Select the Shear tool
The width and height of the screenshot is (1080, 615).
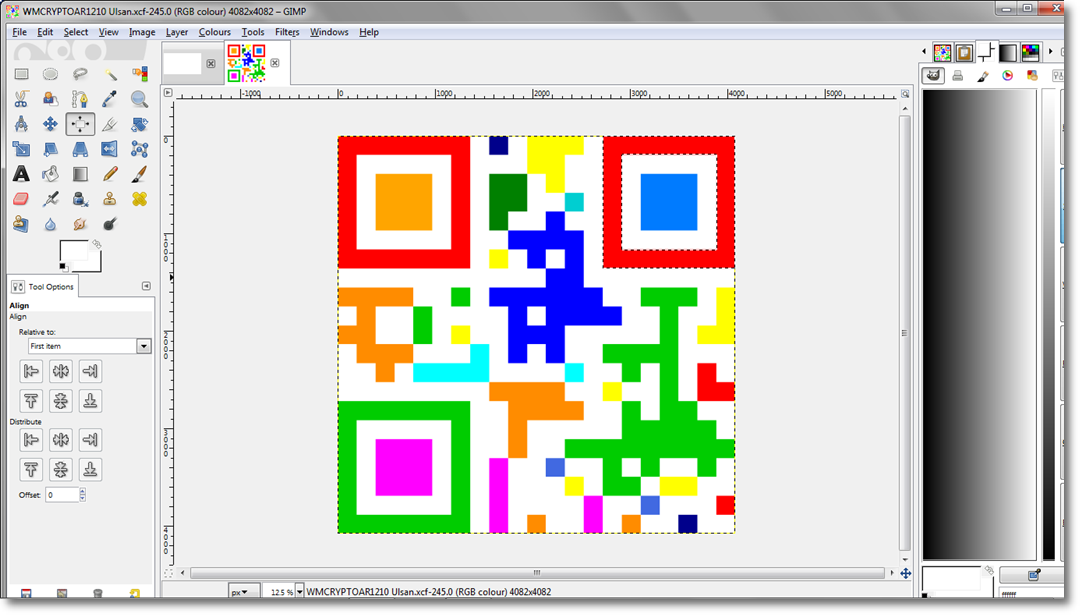(x=50, y=149)
